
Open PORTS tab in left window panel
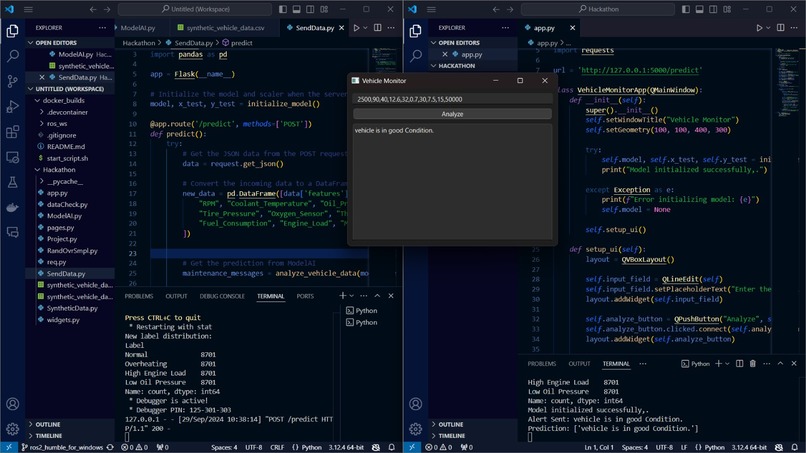click(305, 296)
